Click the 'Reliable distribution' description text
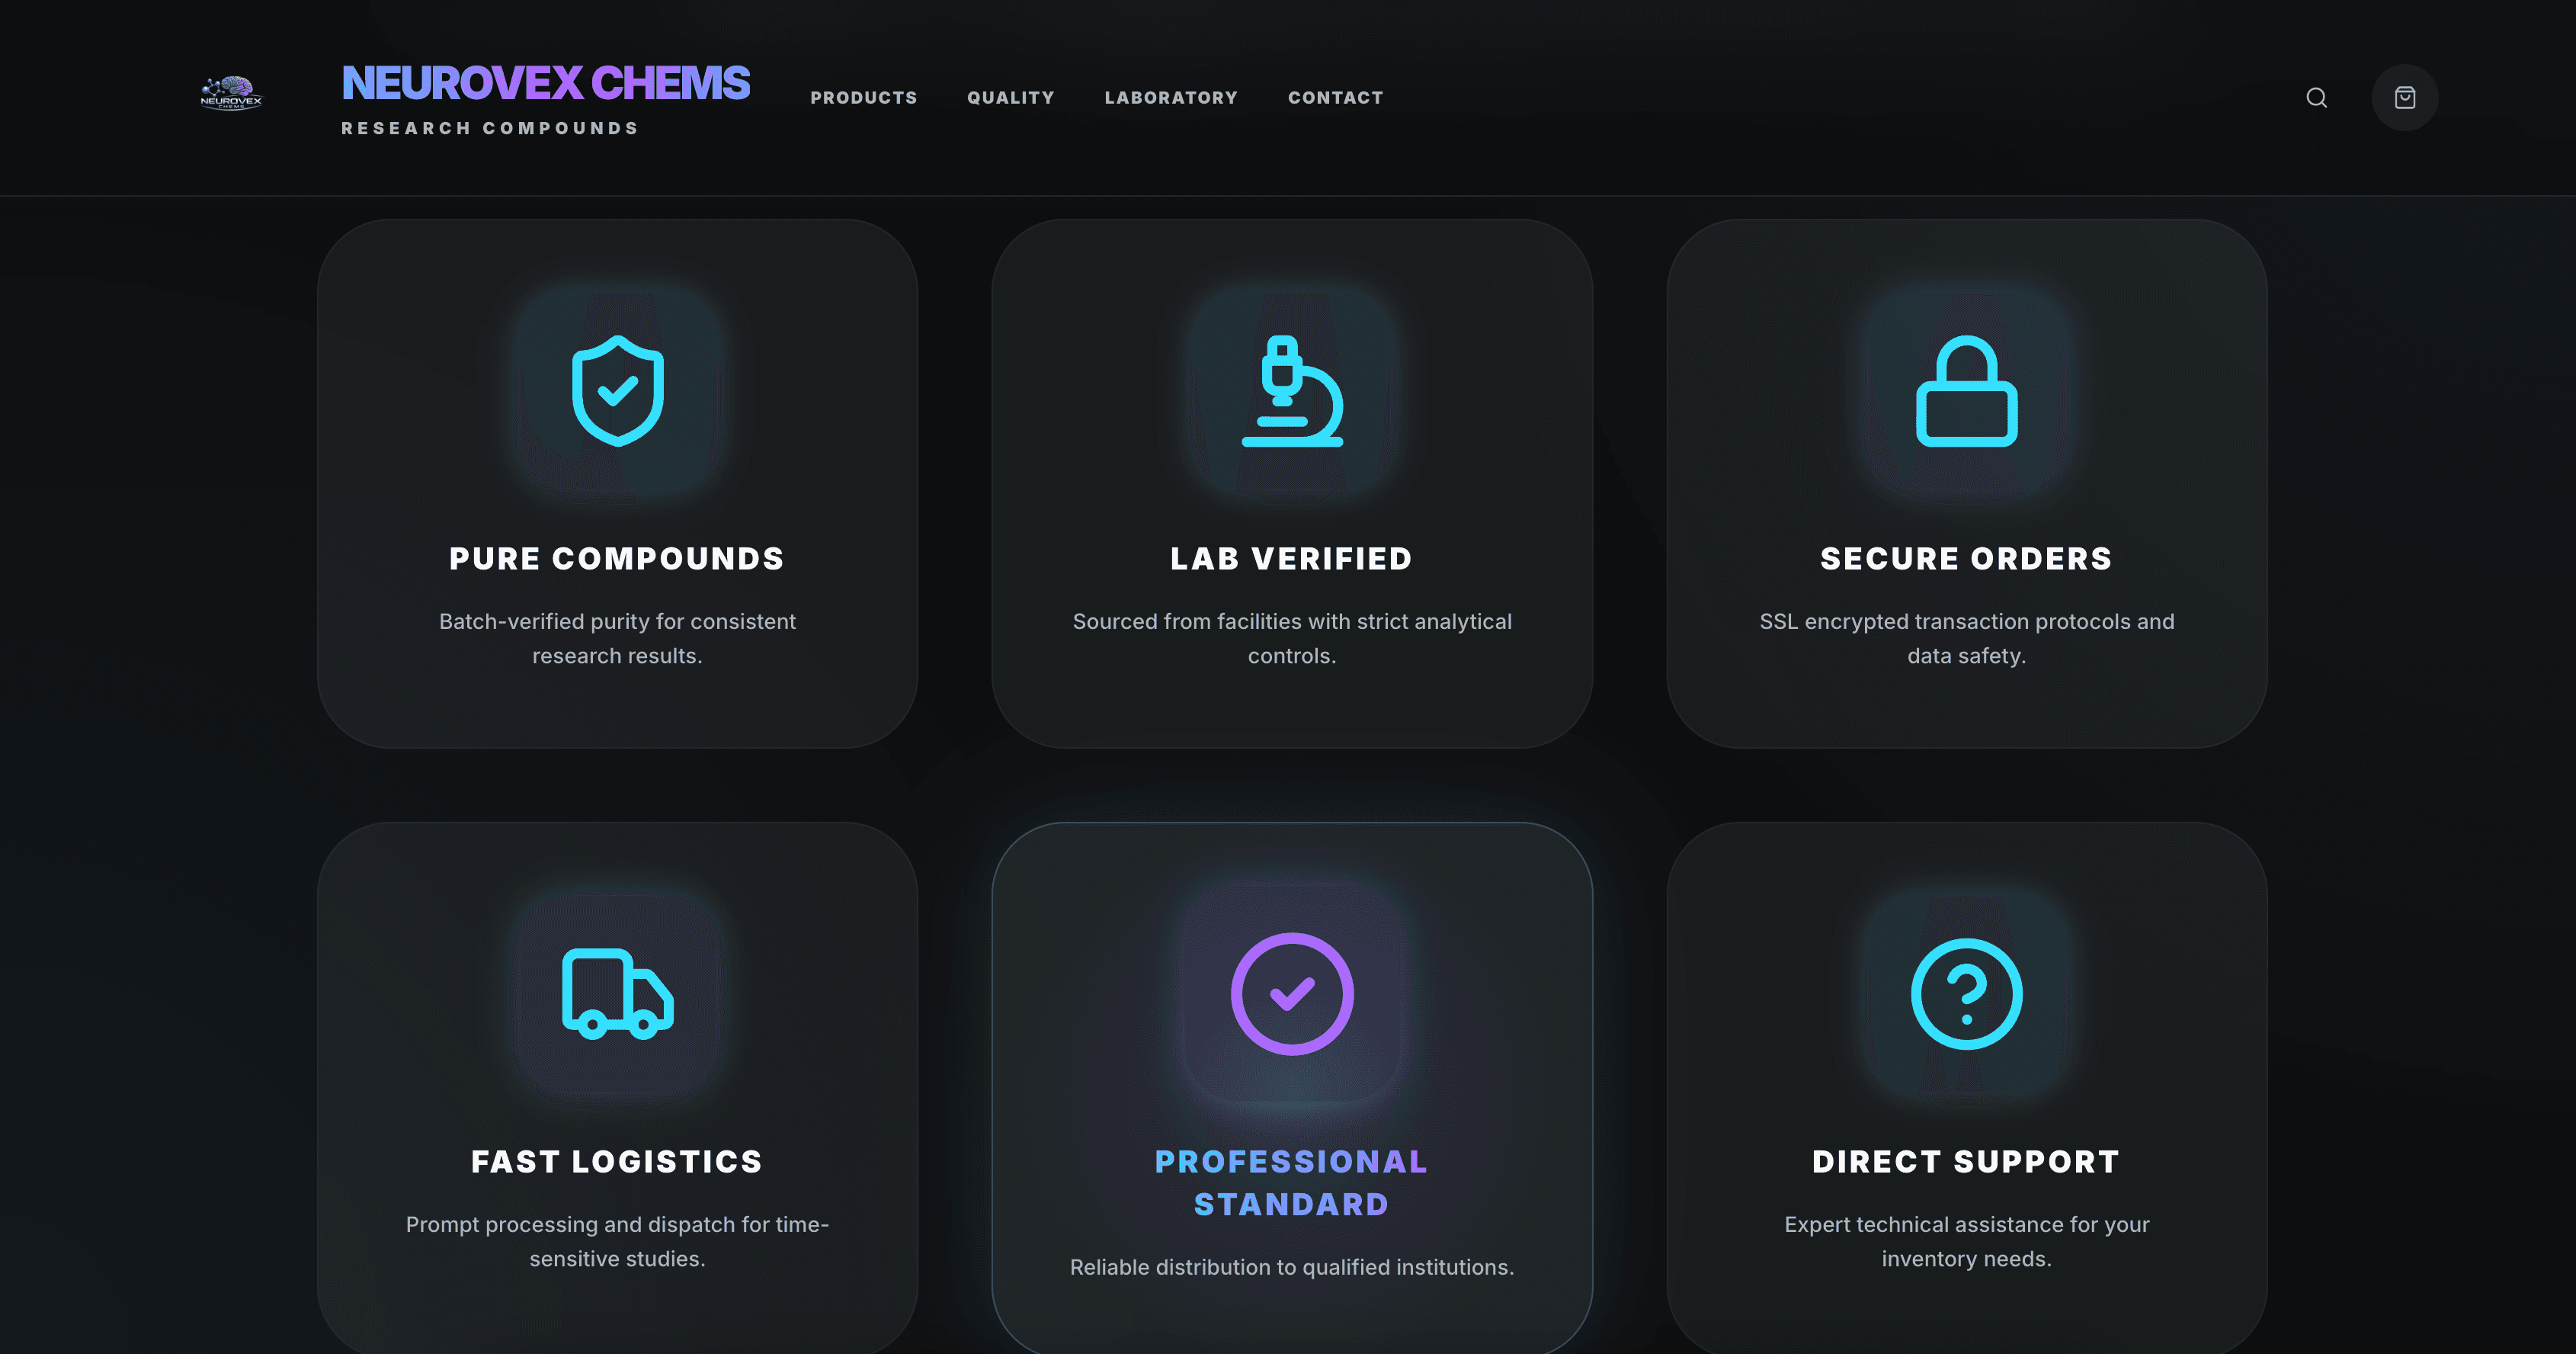The image size is (2576, 1354). click(x=1292, y=1267)
